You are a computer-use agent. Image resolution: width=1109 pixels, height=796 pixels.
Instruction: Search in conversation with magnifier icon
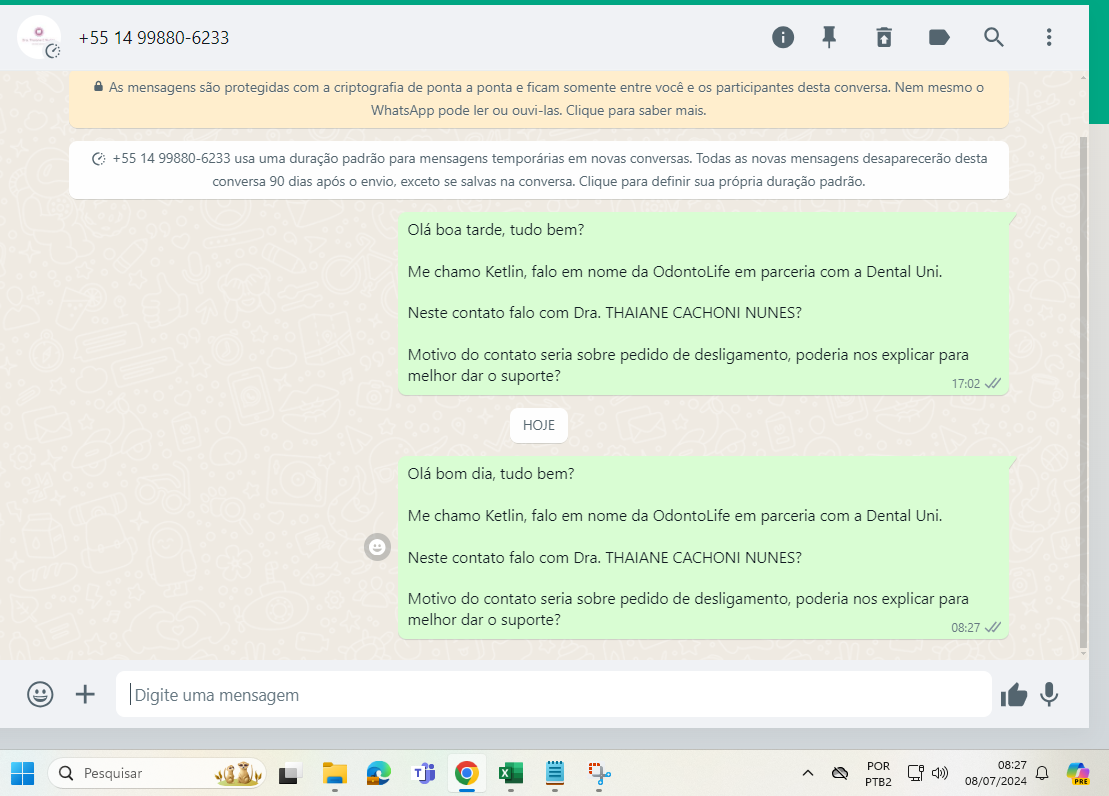994,38
